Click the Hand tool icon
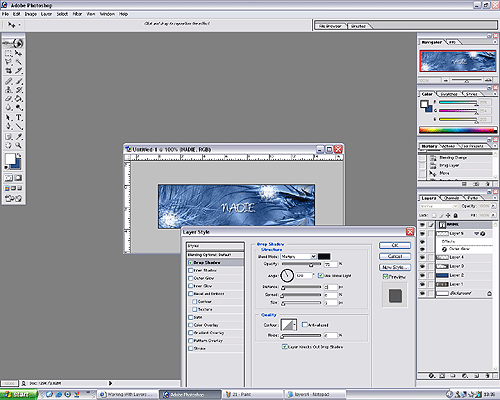Screen dimensions: 500x400 [8, 145]
